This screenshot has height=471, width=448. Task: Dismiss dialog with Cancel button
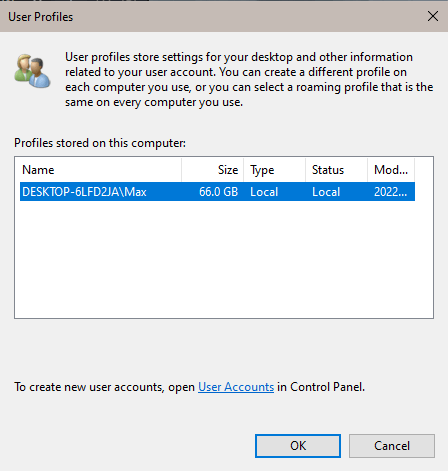pyautogui.click(x=392, y=446)
